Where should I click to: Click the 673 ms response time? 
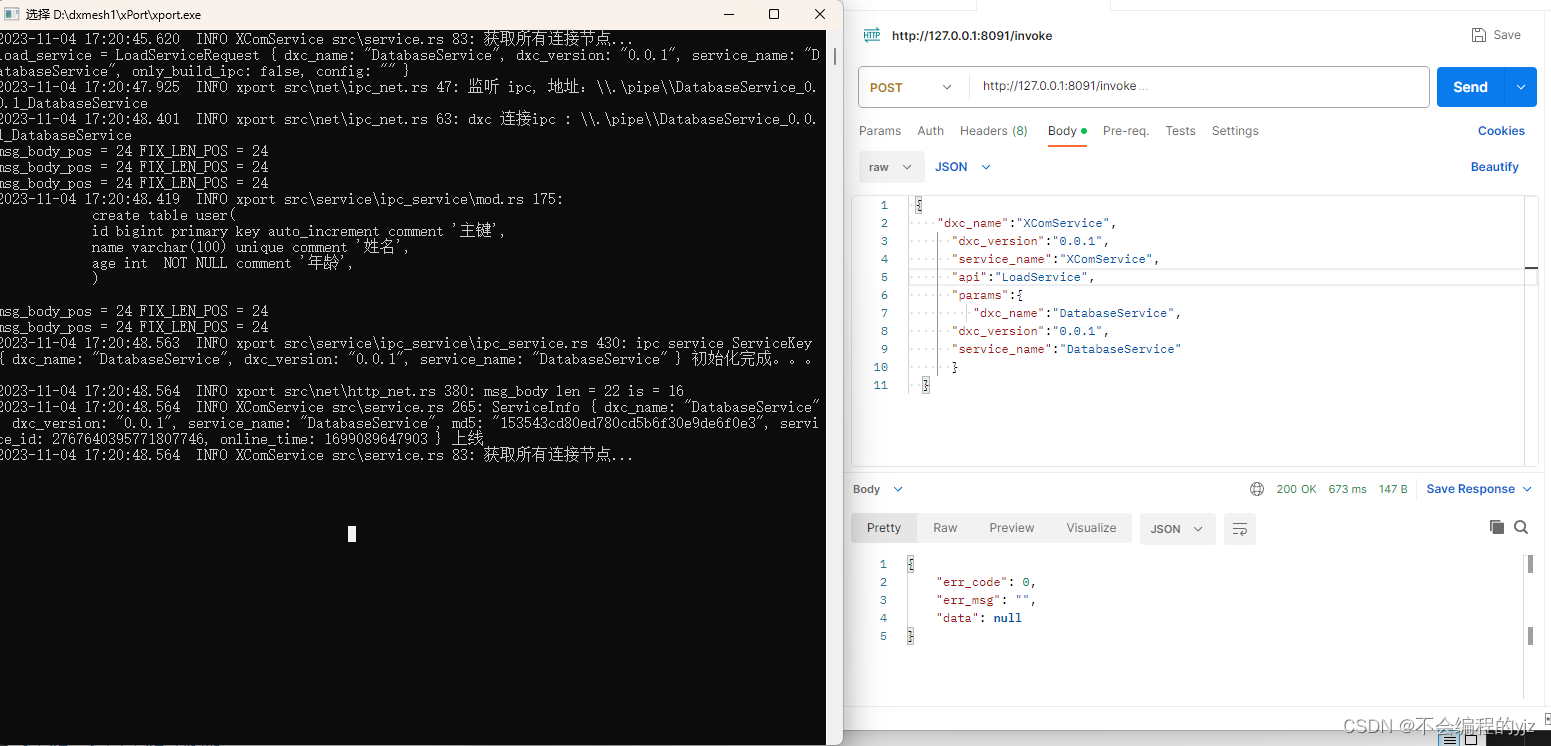tap(1347, 489)
